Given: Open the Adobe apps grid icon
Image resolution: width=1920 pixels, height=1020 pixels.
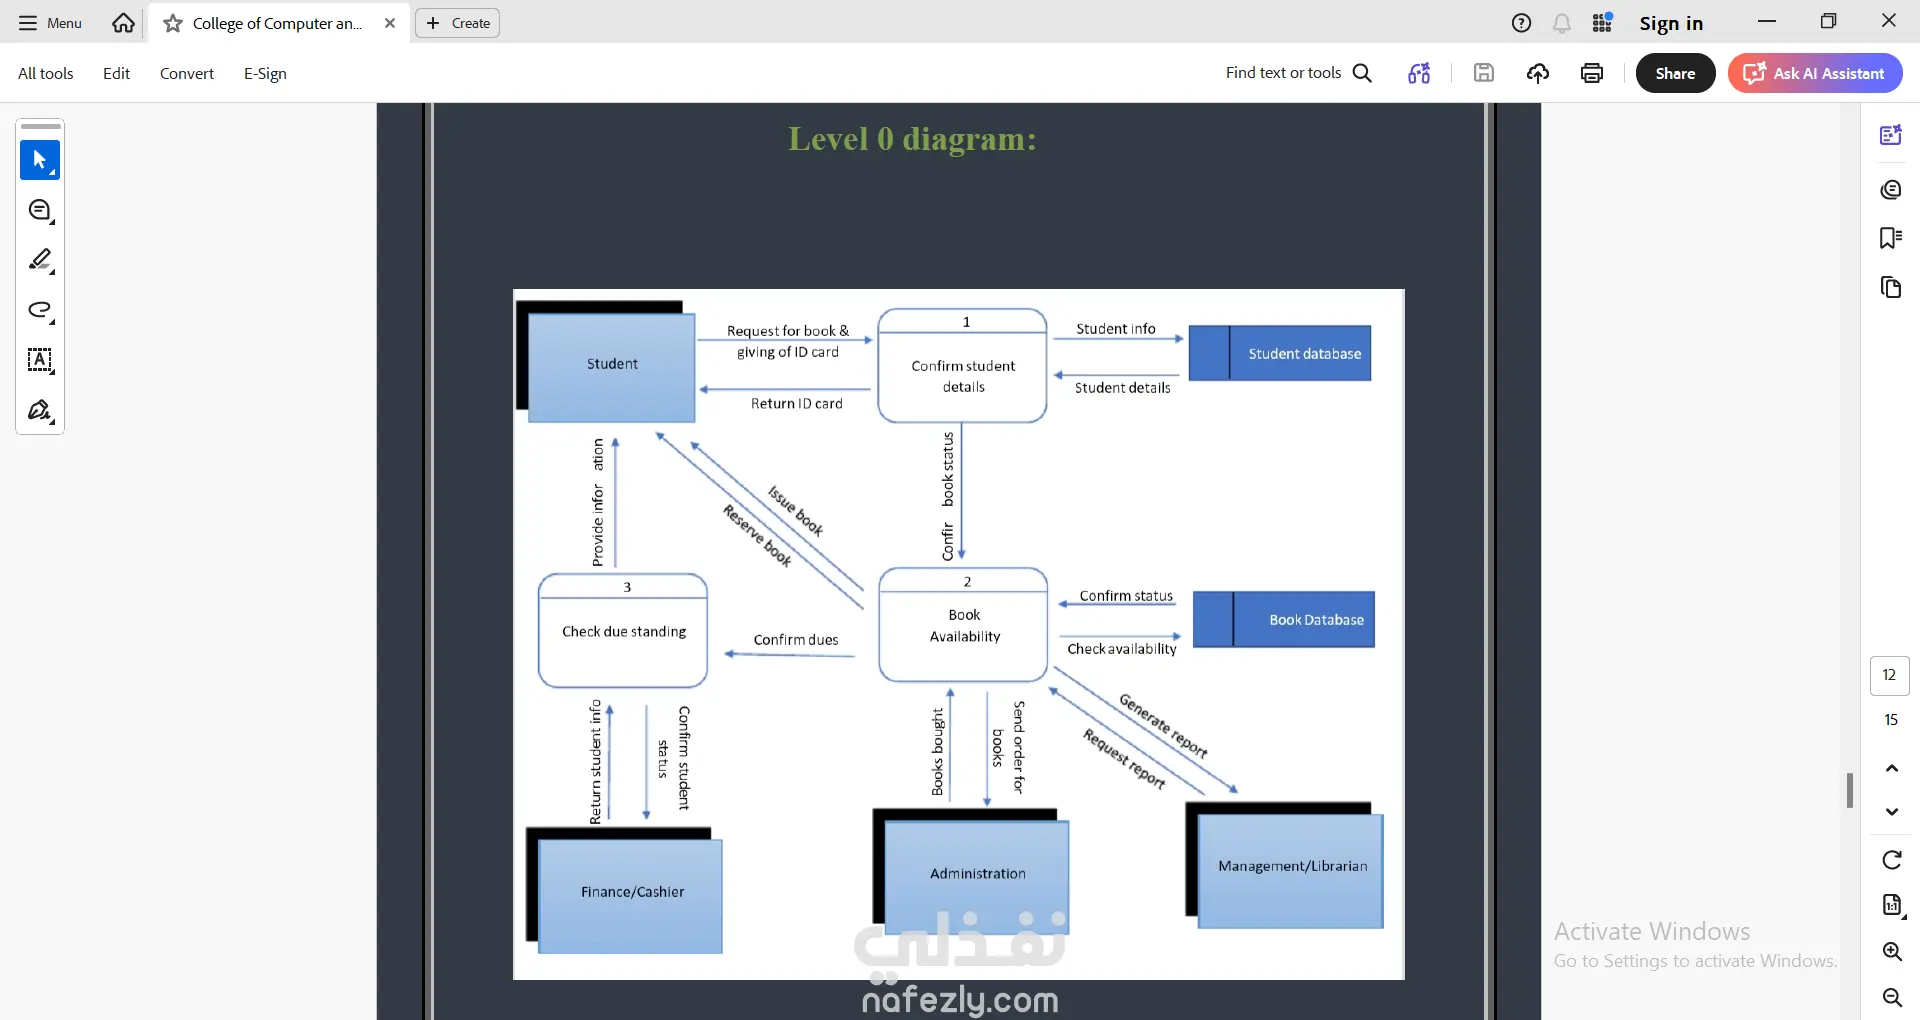Looking at the screenshot, I should pos(1603,23).
